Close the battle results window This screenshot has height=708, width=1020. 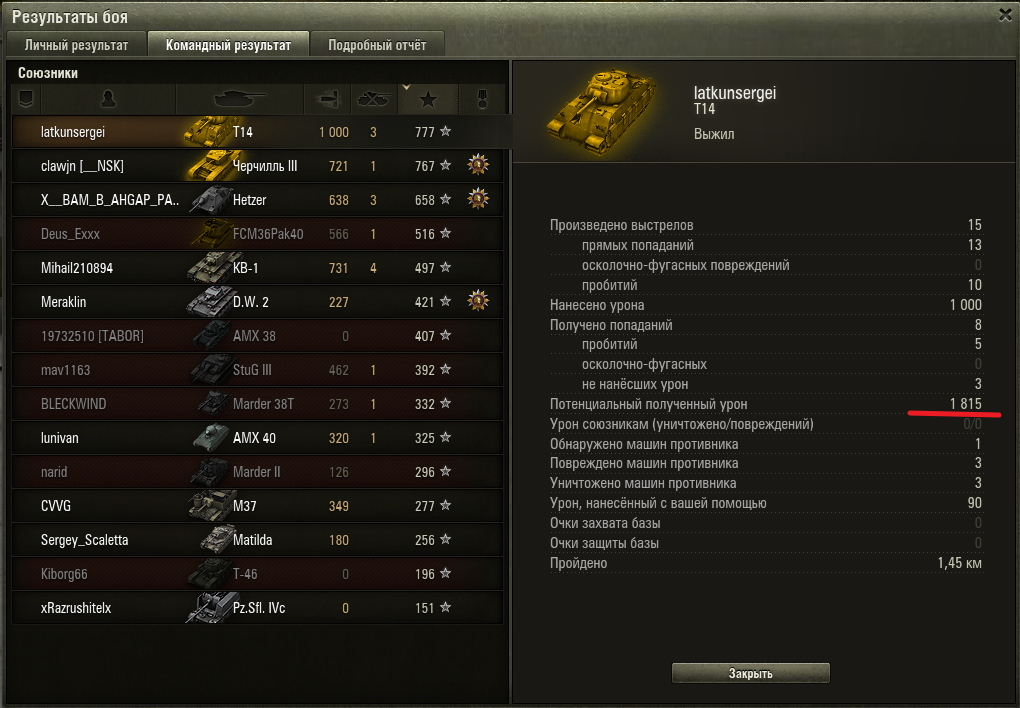[1005, 15]
